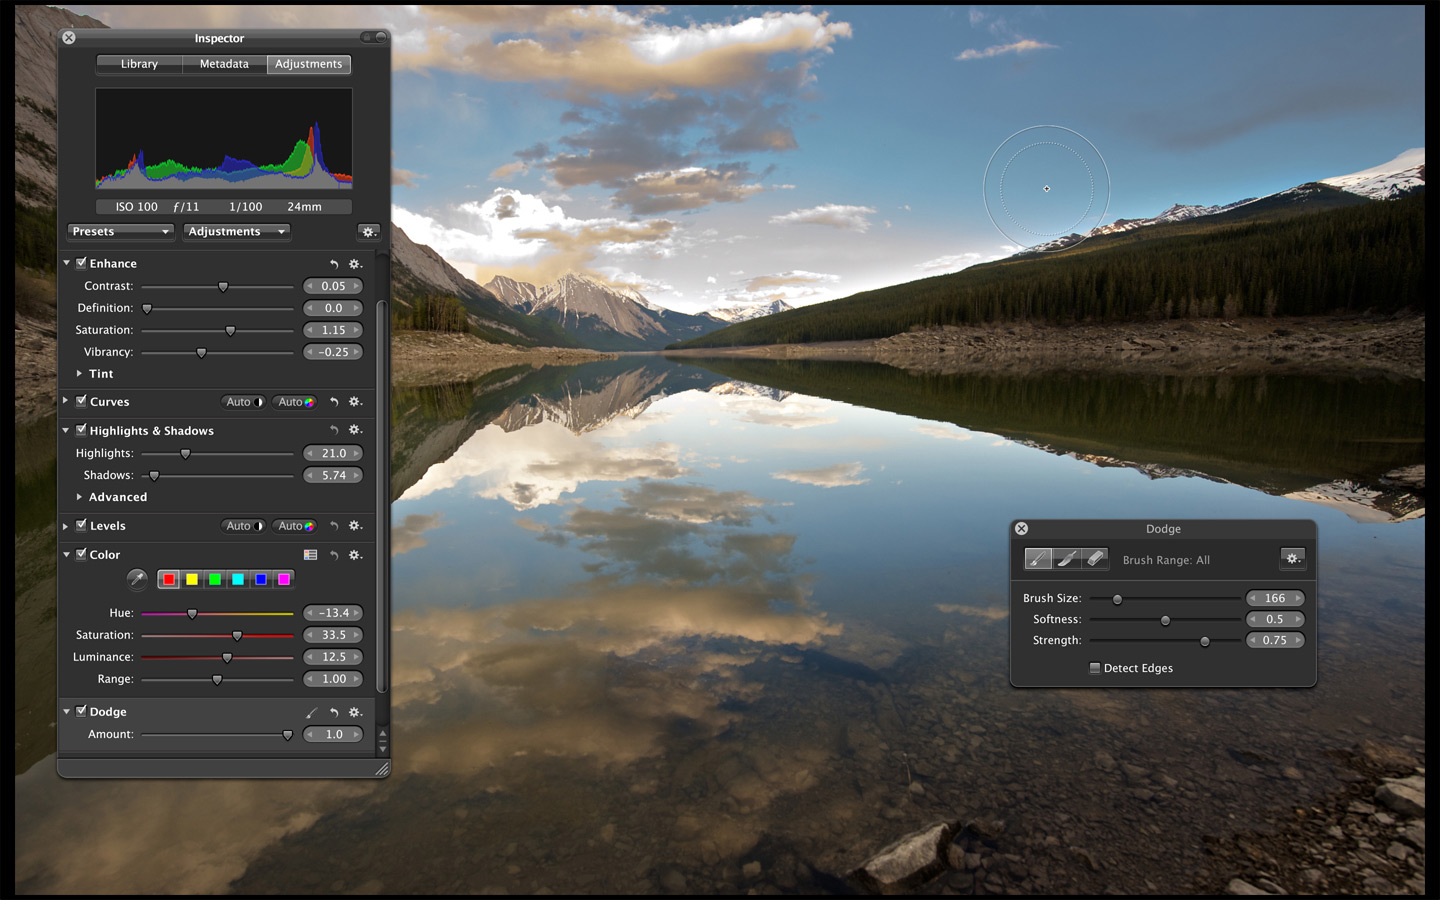Select the feather brush in Dodge panel
The image size is (1440, 900).
(x=1067, y=559)
